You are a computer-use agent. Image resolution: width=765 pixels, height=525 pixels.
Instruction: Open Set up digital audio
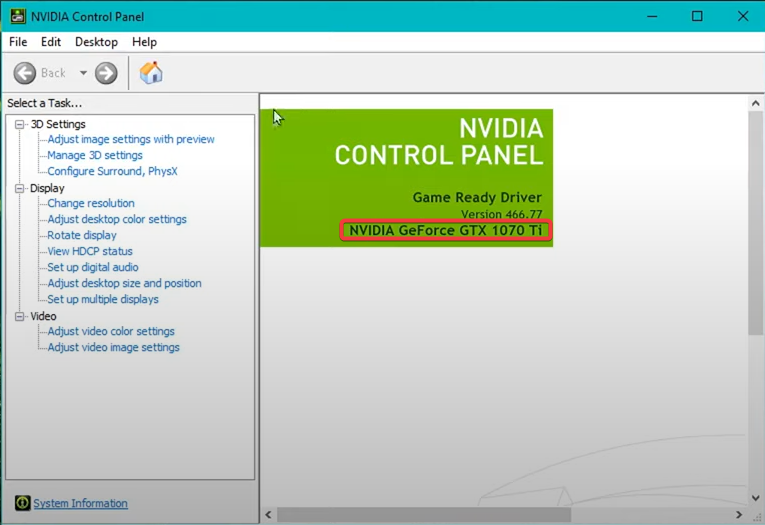point(93,267)
